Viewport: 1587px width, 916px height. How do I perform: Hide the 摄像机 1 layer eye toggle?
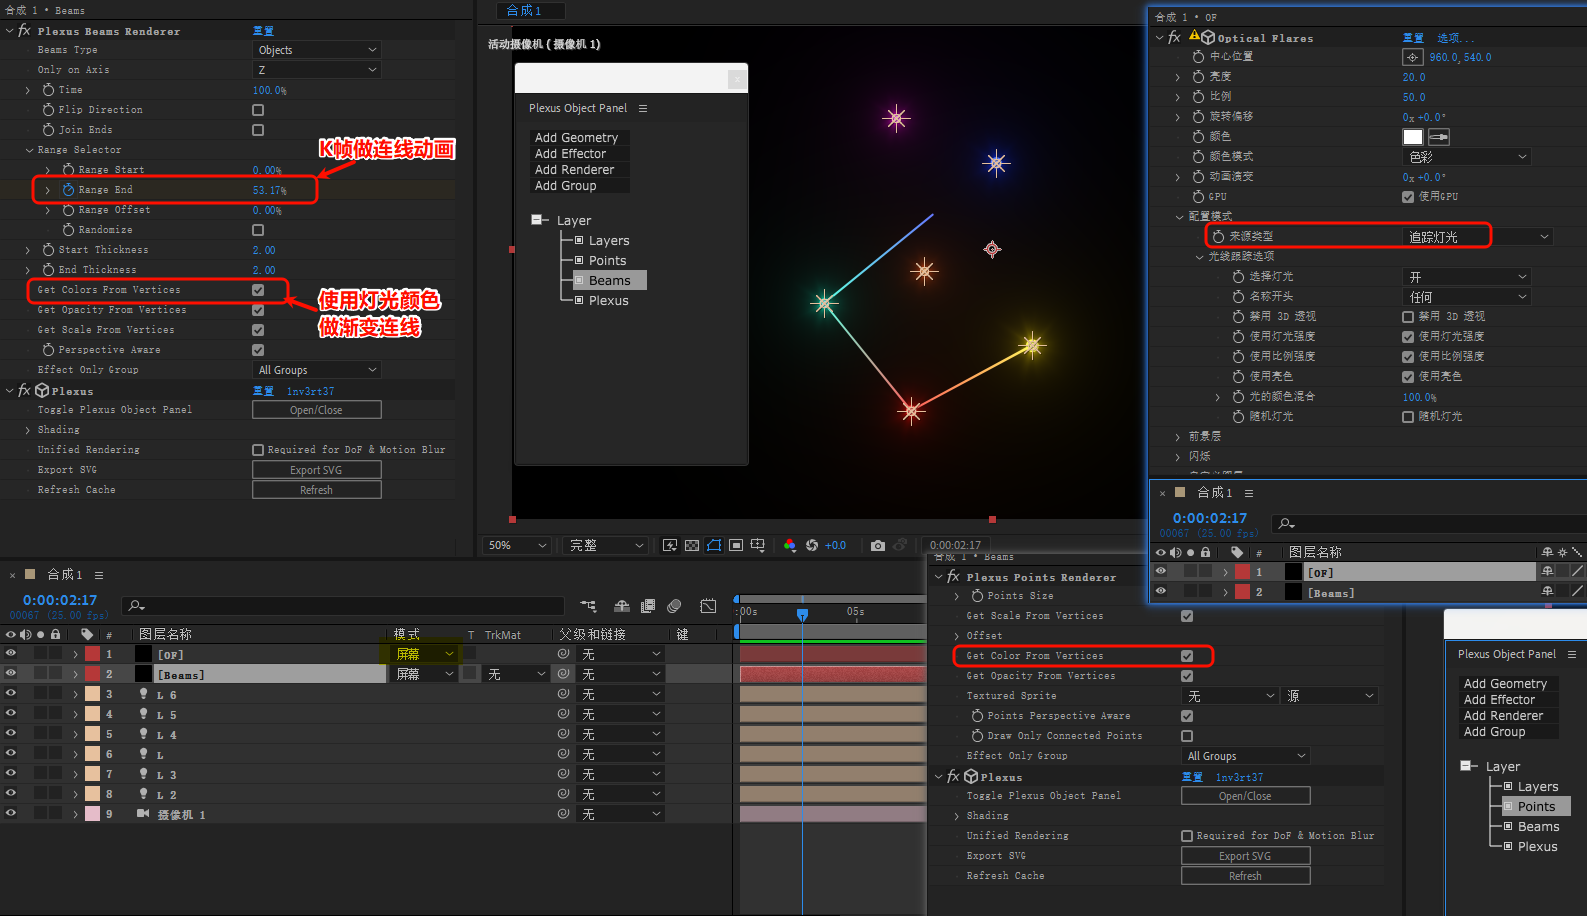pos(11,814)
